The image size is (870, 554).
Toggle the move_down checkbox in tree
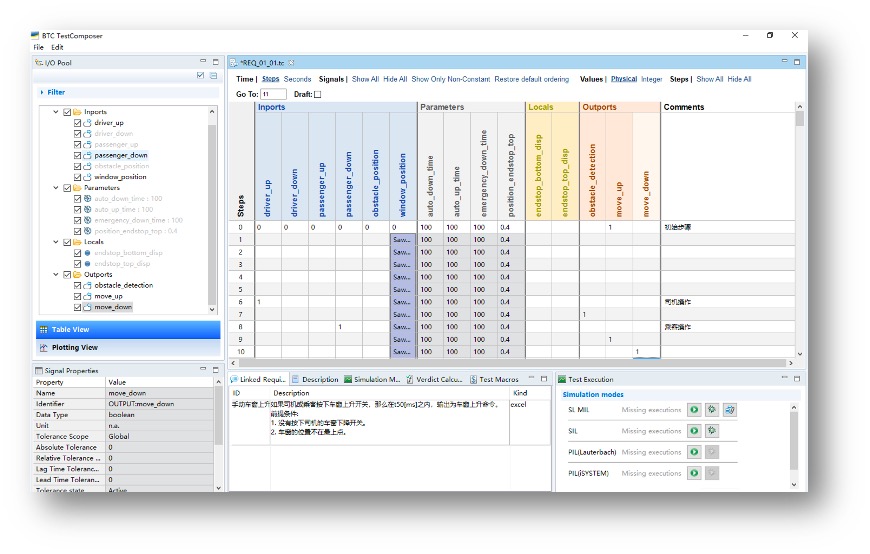pyautogui.click(x=78, y=307)
